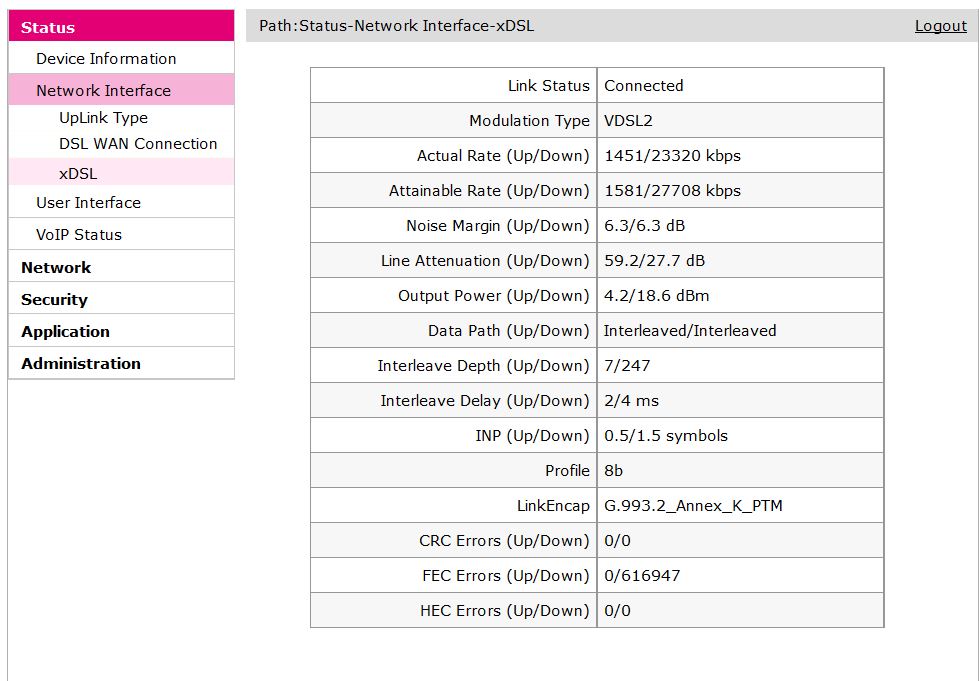Viewport: 979px width, 681px height.
Task: Click the Actual Rate value cell
Action: [672, 156]
